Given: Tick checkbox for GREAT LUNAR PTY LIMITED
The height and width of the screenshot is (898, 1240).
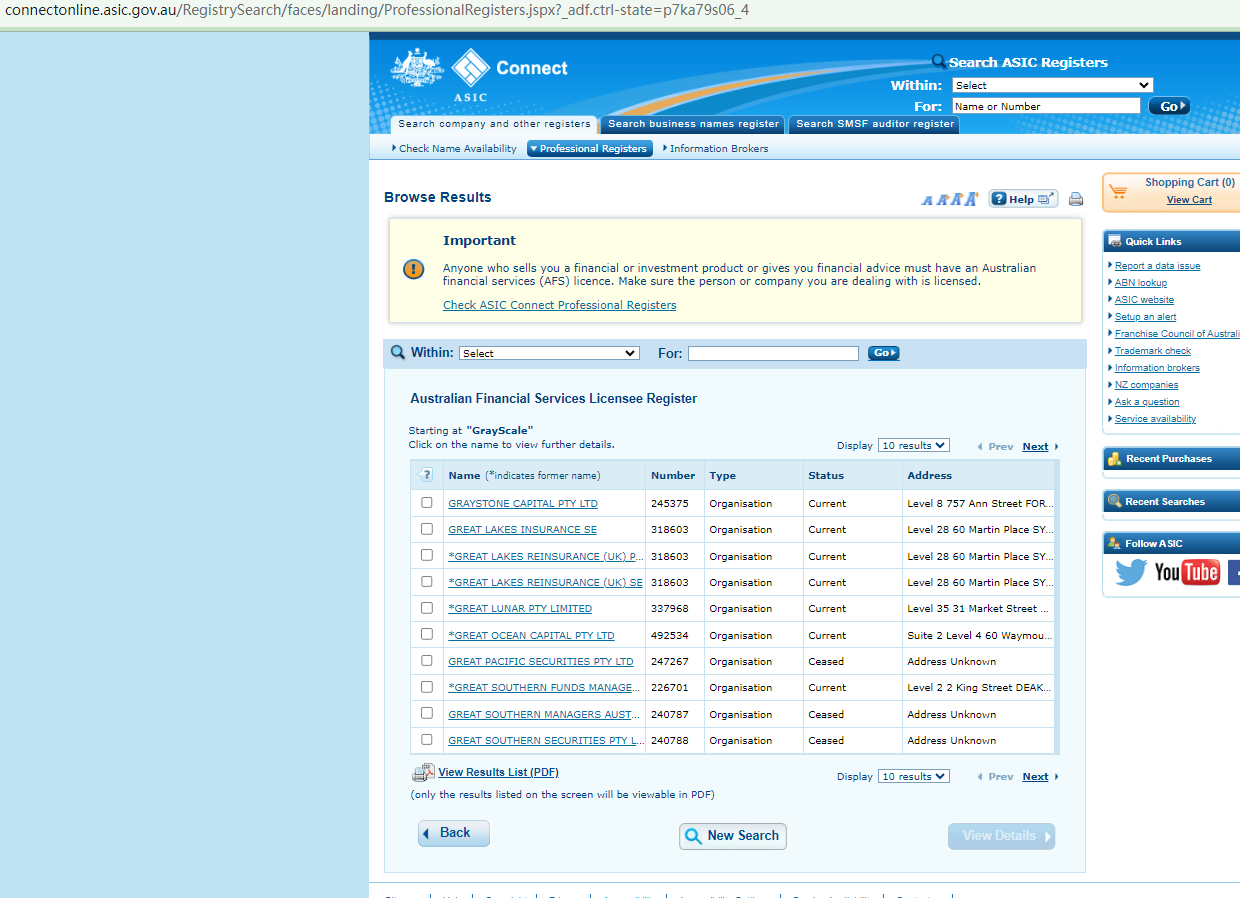Looking at the screenshot, I should [427, 607].
